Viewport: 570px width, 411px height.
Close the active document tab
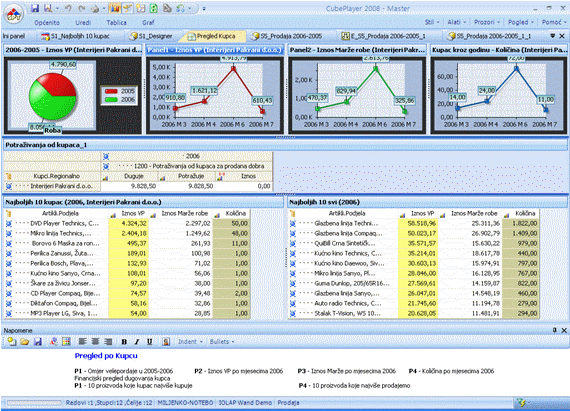(562, 36)
